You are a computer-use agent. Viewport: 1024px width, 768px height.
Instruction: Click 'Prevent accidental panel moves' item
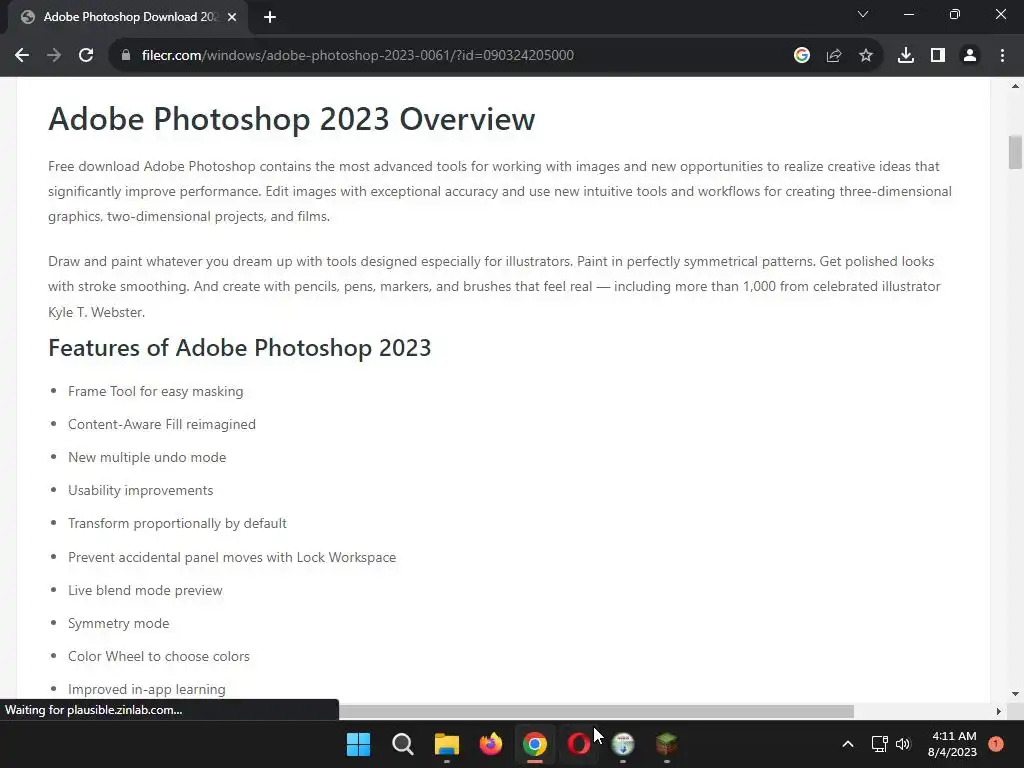point(232,557)
